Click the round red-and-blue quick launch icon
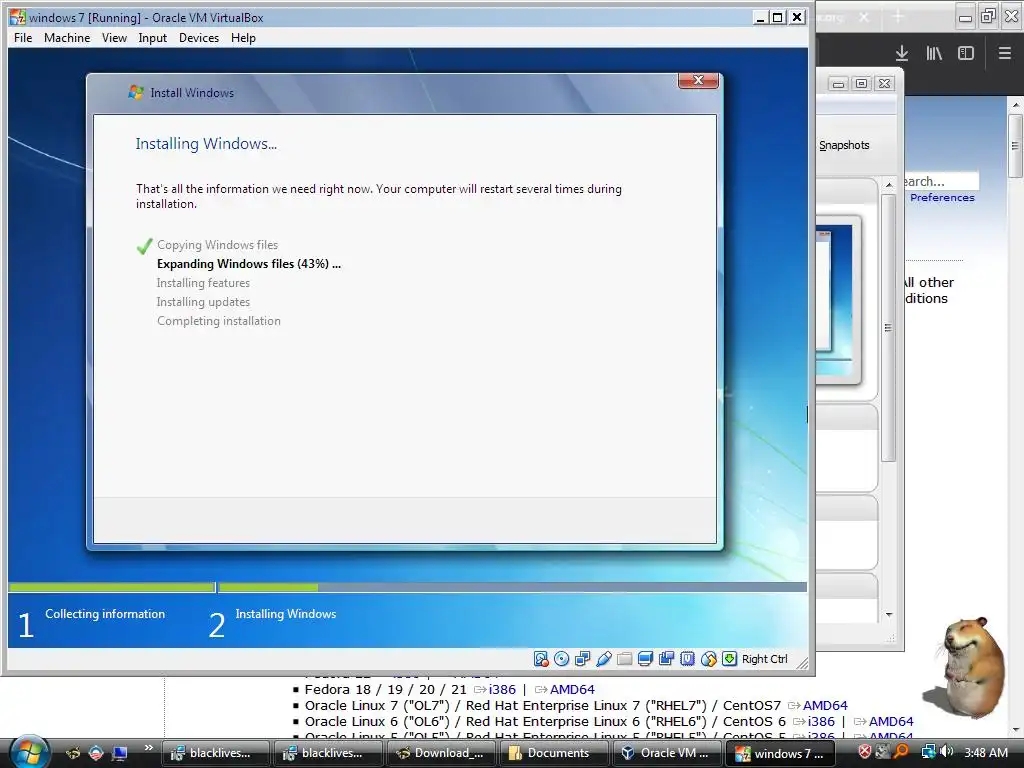1024x768 pixels. (96, 753)
